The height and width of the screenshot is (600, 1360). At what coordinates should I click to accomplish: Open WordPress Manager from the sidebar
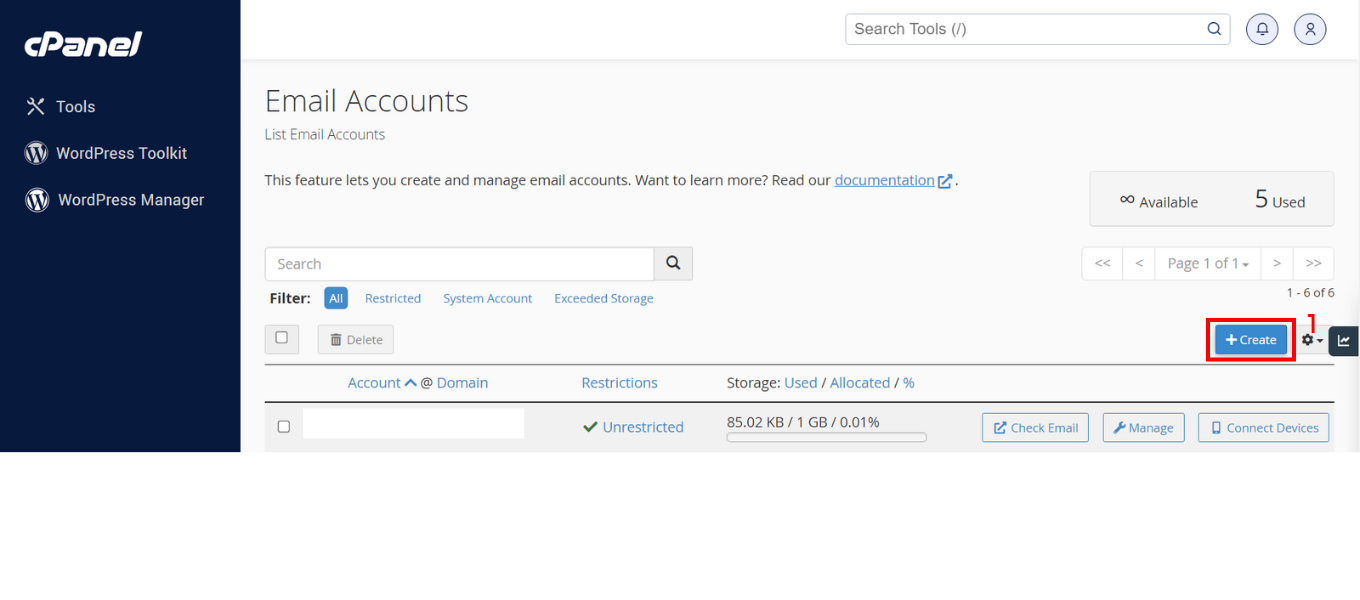(130, 200)
